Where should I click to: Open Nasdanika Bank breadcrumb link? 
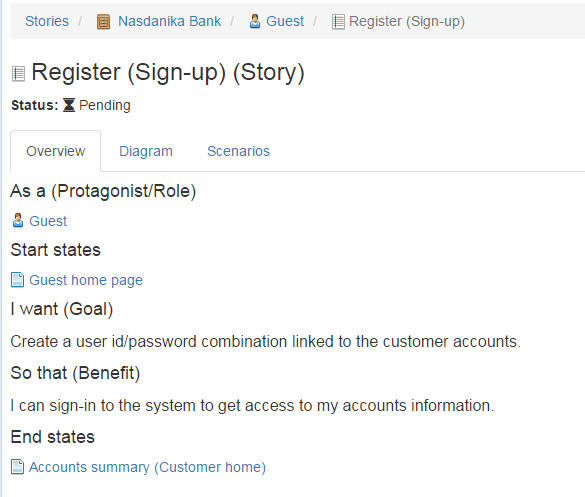point(169,21)
